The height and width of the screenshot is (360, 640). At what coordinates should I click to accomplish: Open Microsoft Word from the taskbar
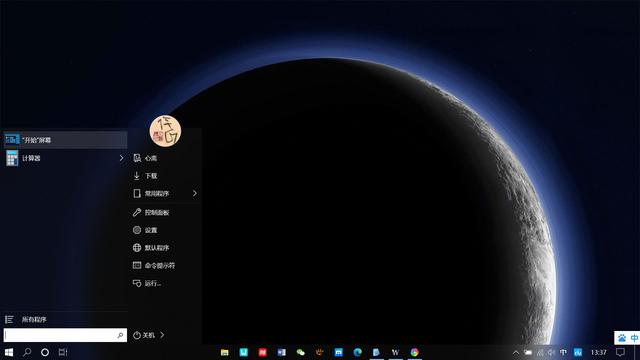point(282,352)
